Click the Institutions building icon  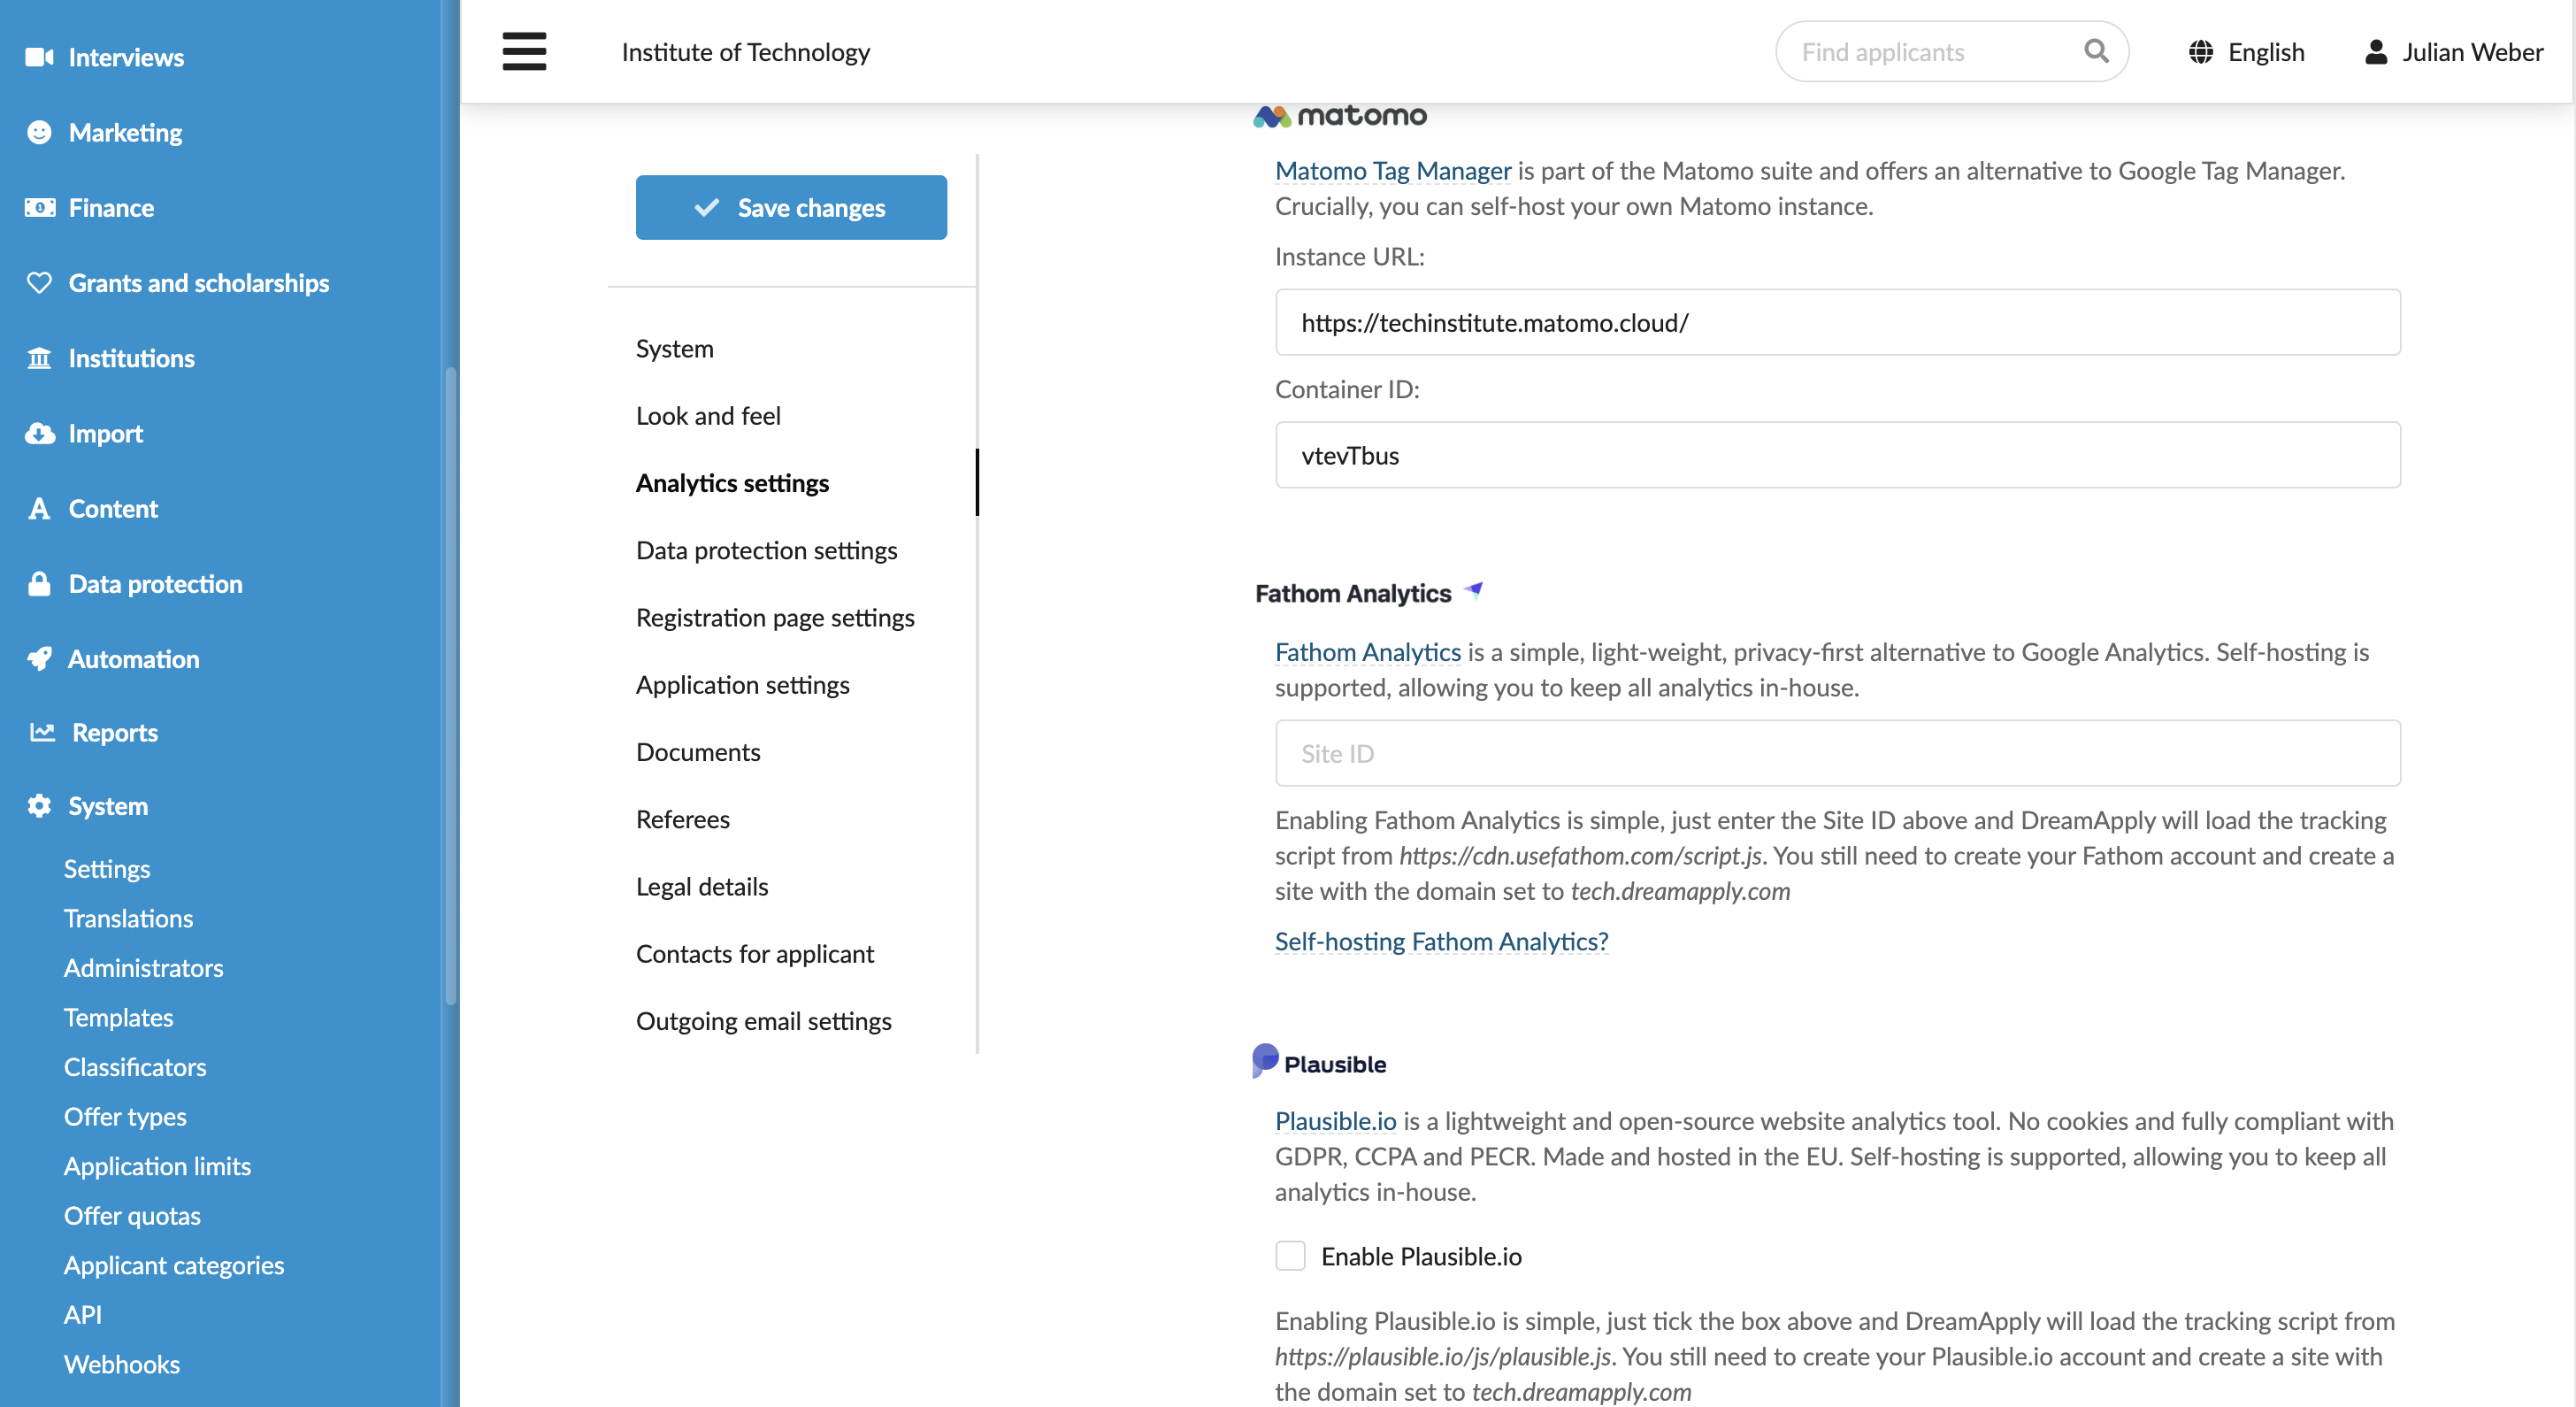click(x=39, y=358)
